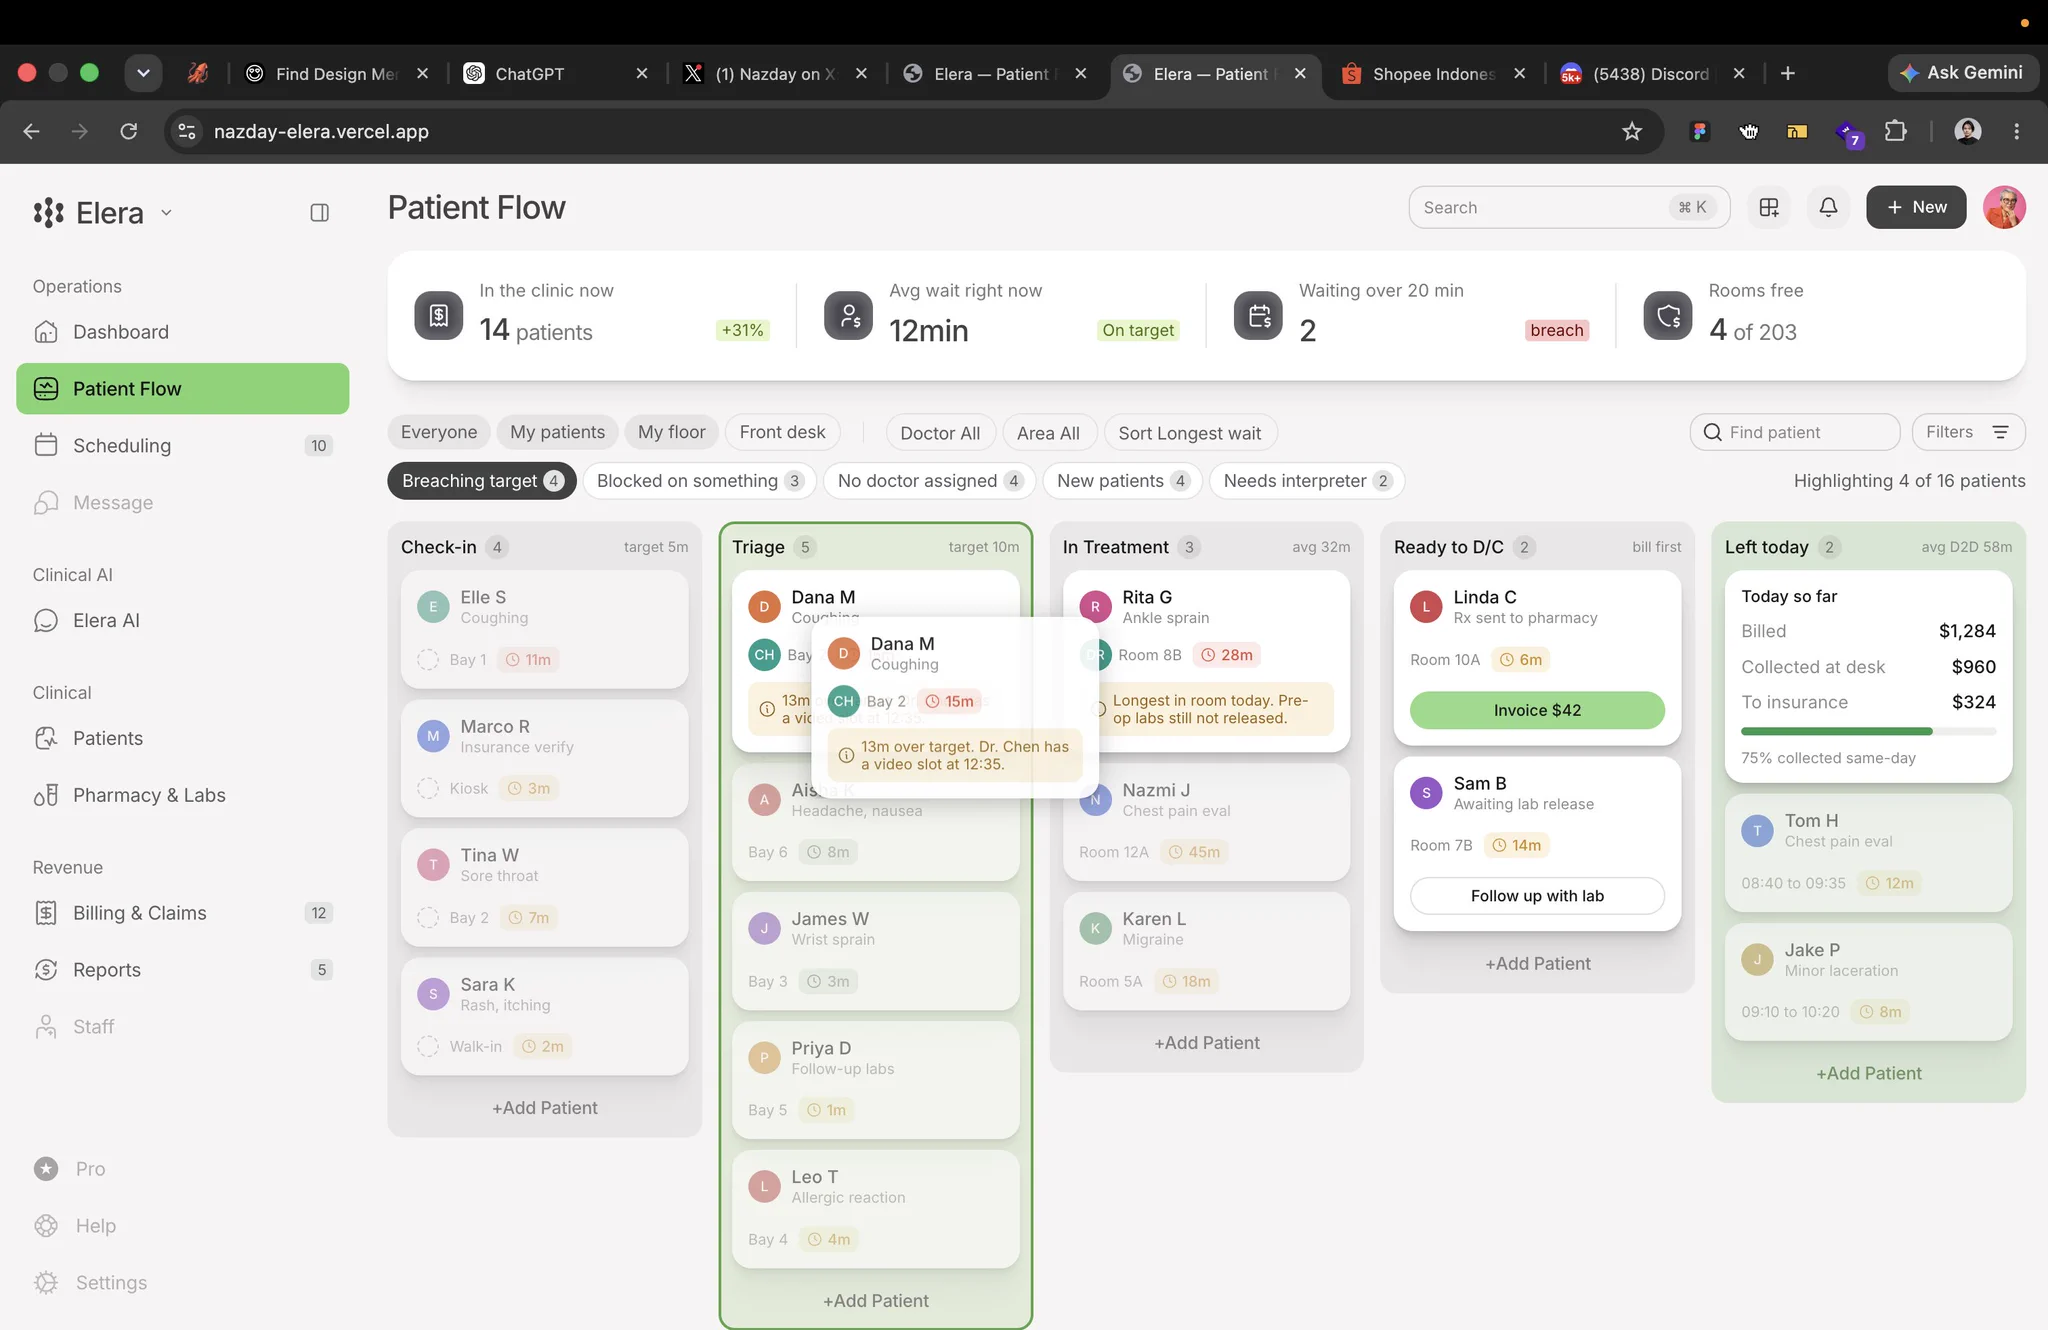Open Patients clinical page

coord(182,739)
